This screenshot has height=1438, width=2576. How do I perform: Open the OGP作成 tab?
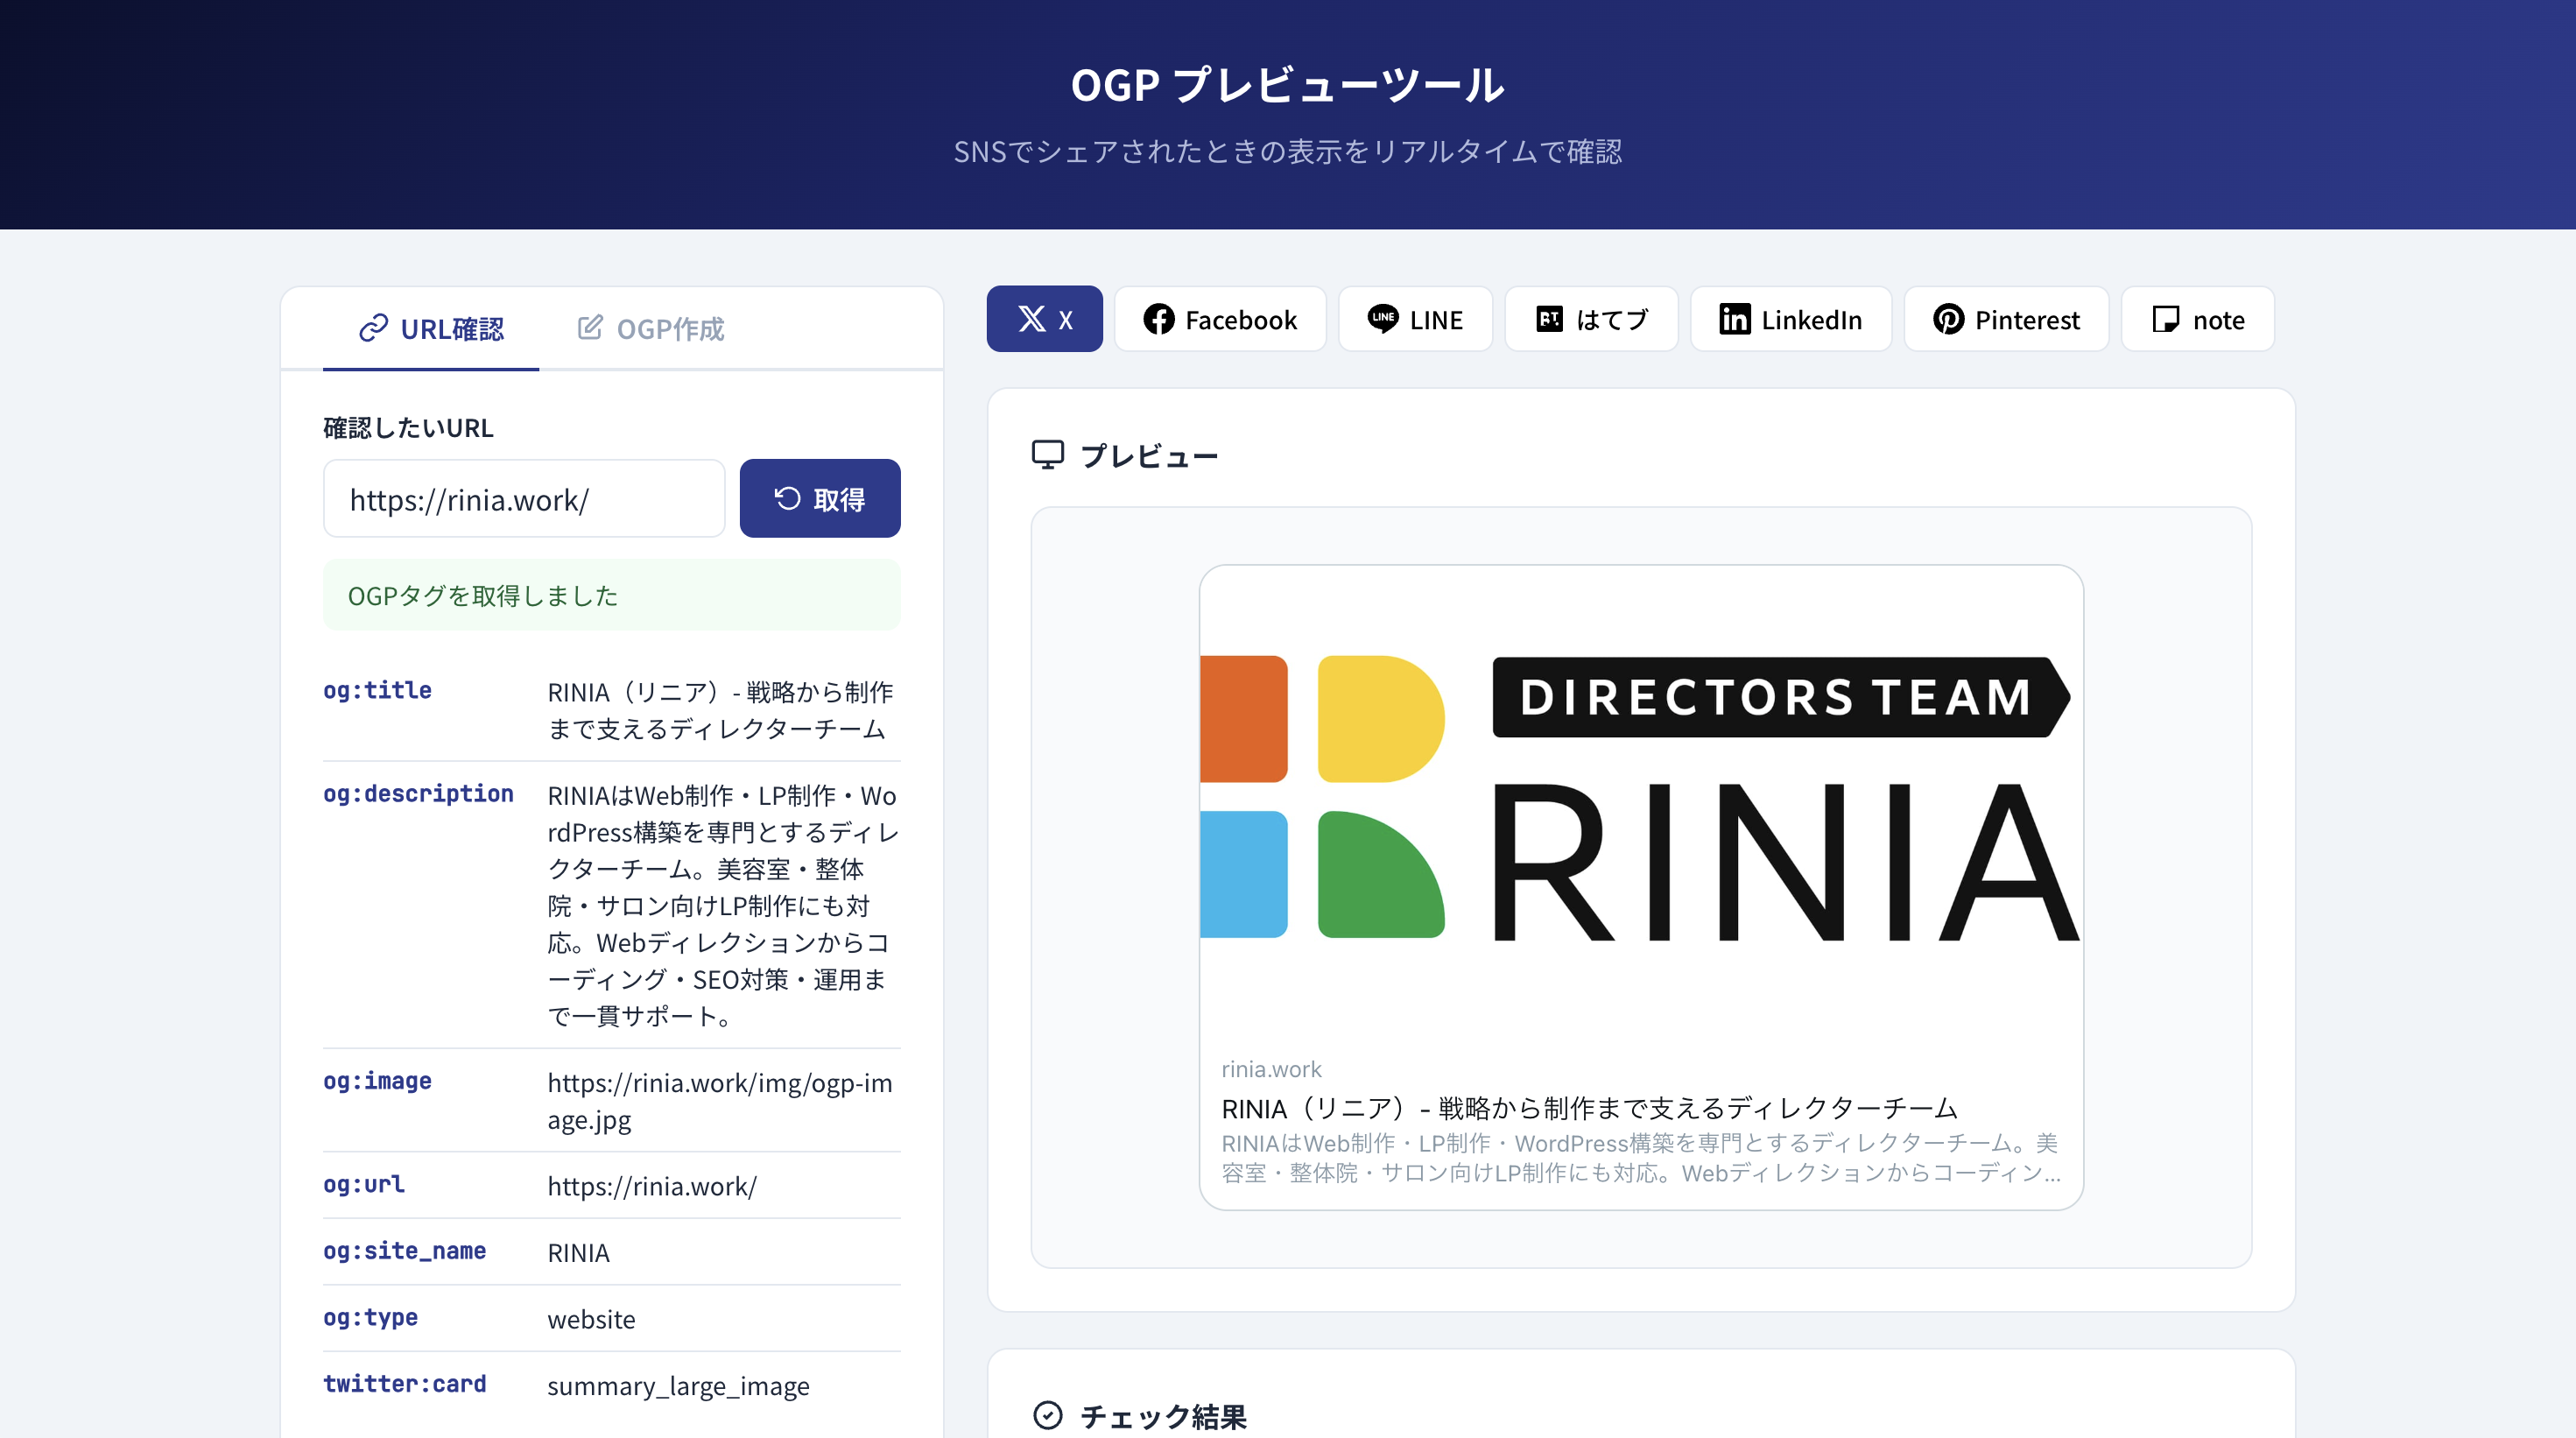point(651,329)
